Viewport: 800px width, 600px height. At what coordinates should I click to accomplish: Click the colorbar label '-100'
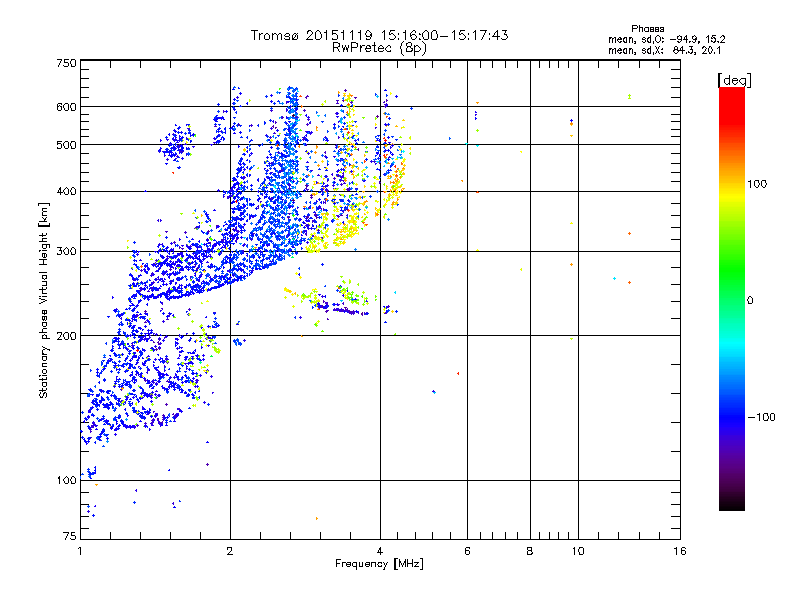[x=762, y=417]
